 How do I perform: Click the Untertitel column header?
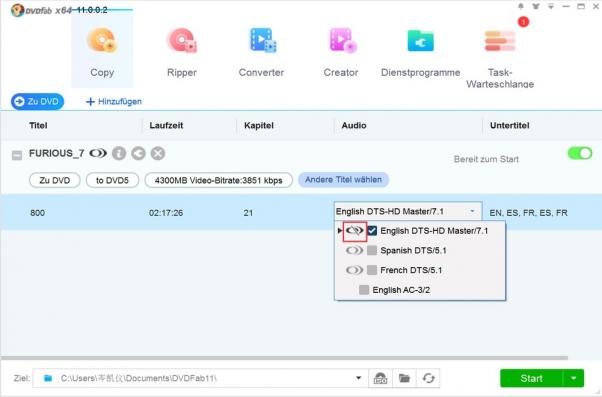click(509, 126)
